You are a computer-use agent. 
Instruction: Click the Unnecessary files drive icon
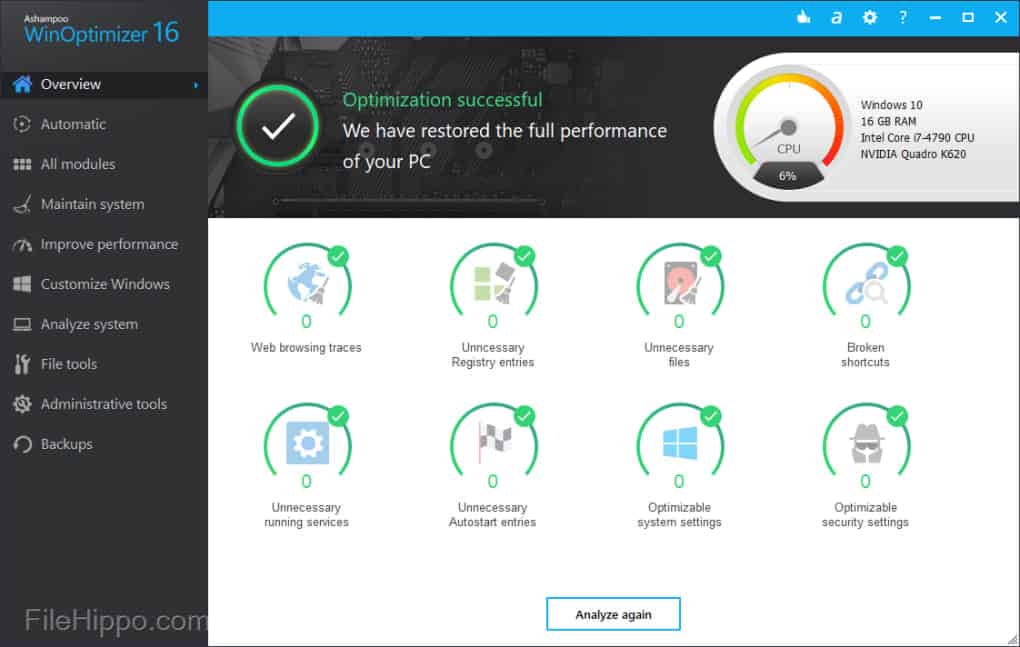click(x=679, y=284)
